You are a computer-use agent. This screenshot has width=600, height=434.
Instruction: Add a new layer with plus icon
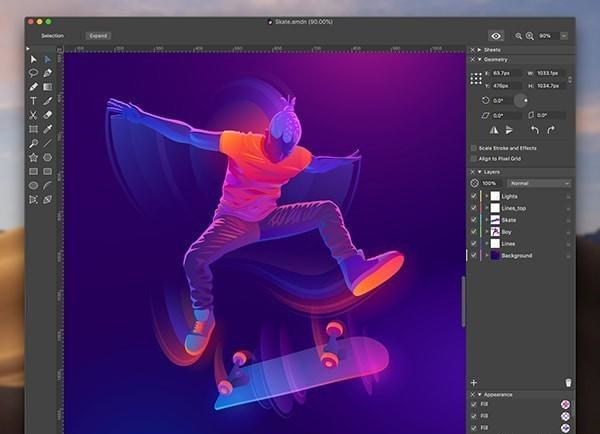tap(474, 382)
